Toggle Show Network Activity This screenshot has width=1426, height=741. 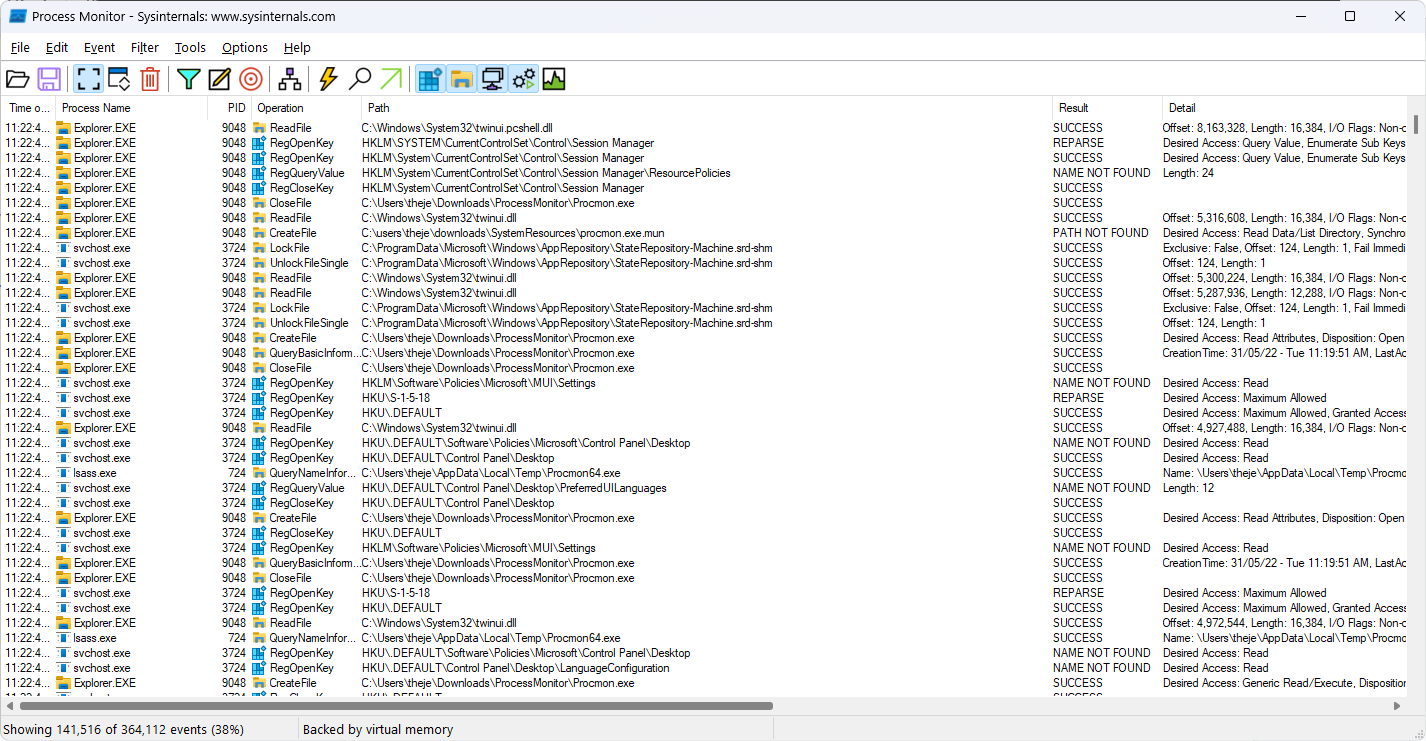point(492,79)
